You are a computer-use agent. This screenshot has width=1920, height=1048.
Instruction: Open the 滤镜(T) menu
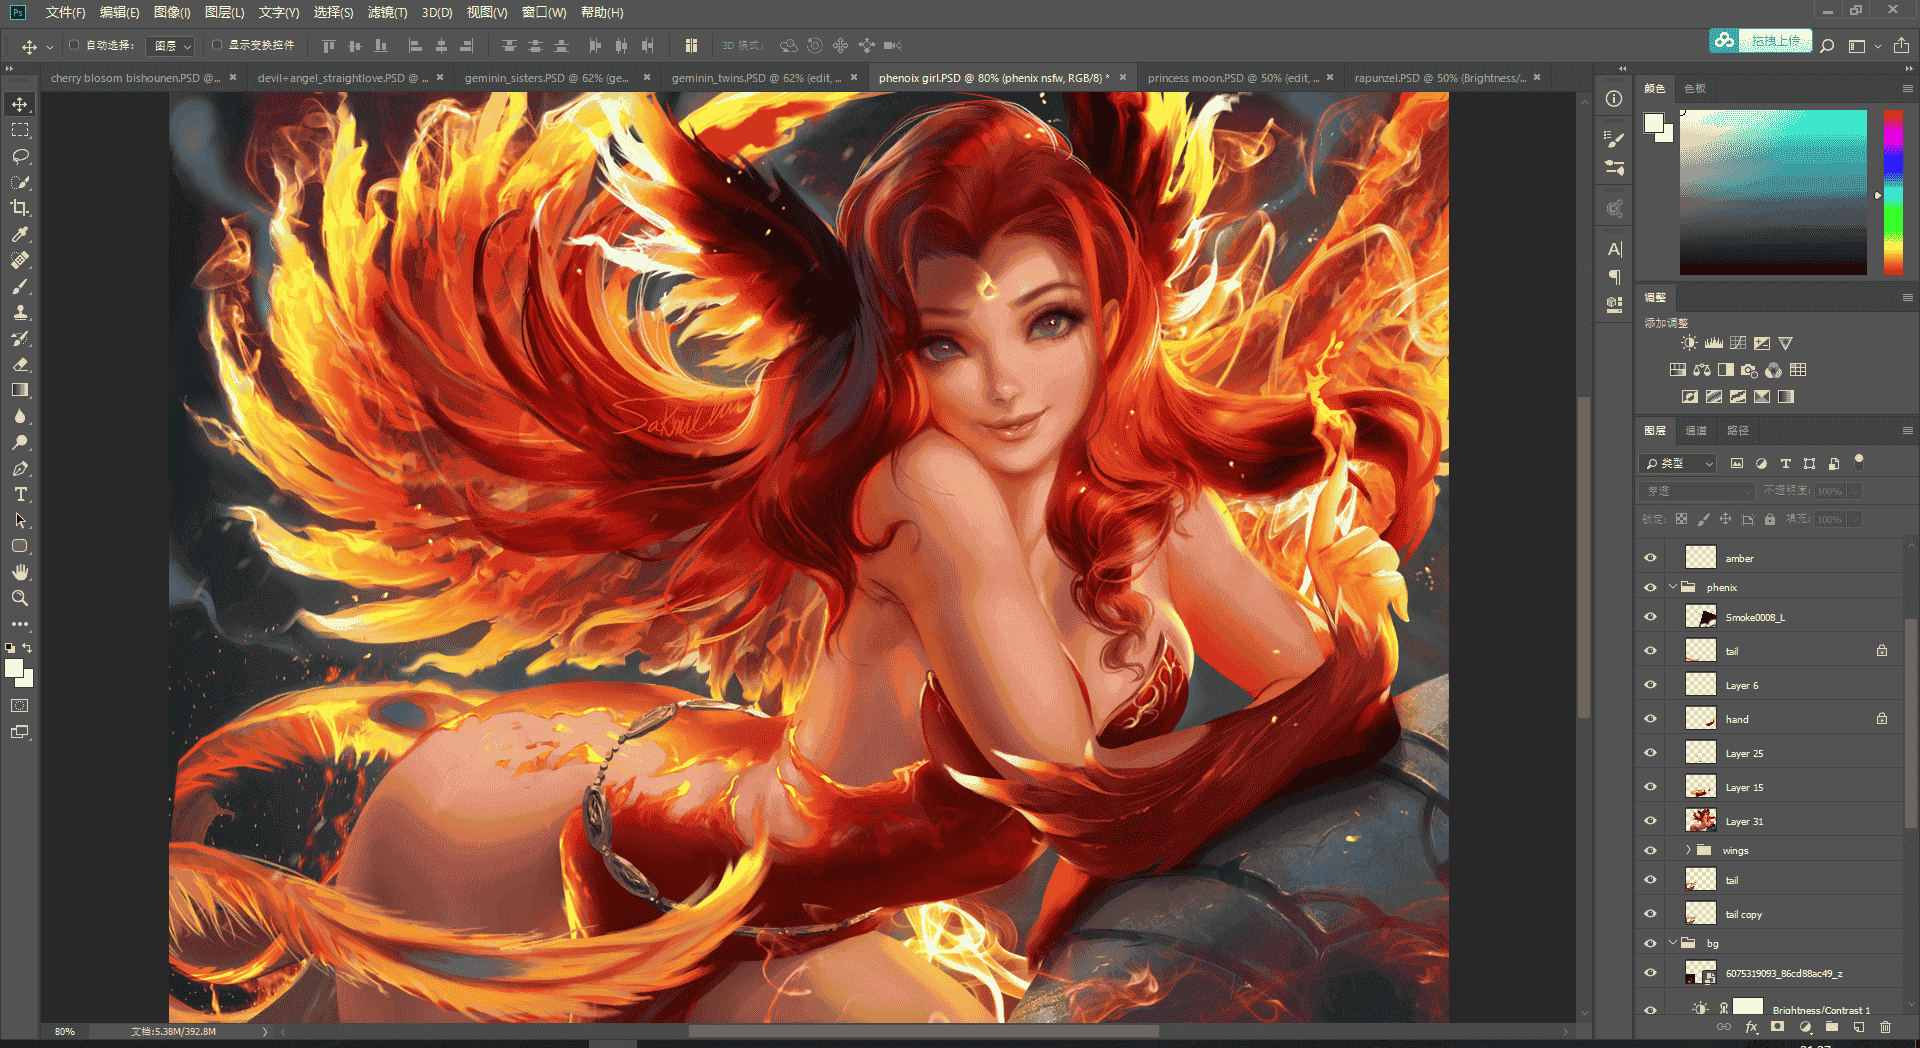point(388,13)
